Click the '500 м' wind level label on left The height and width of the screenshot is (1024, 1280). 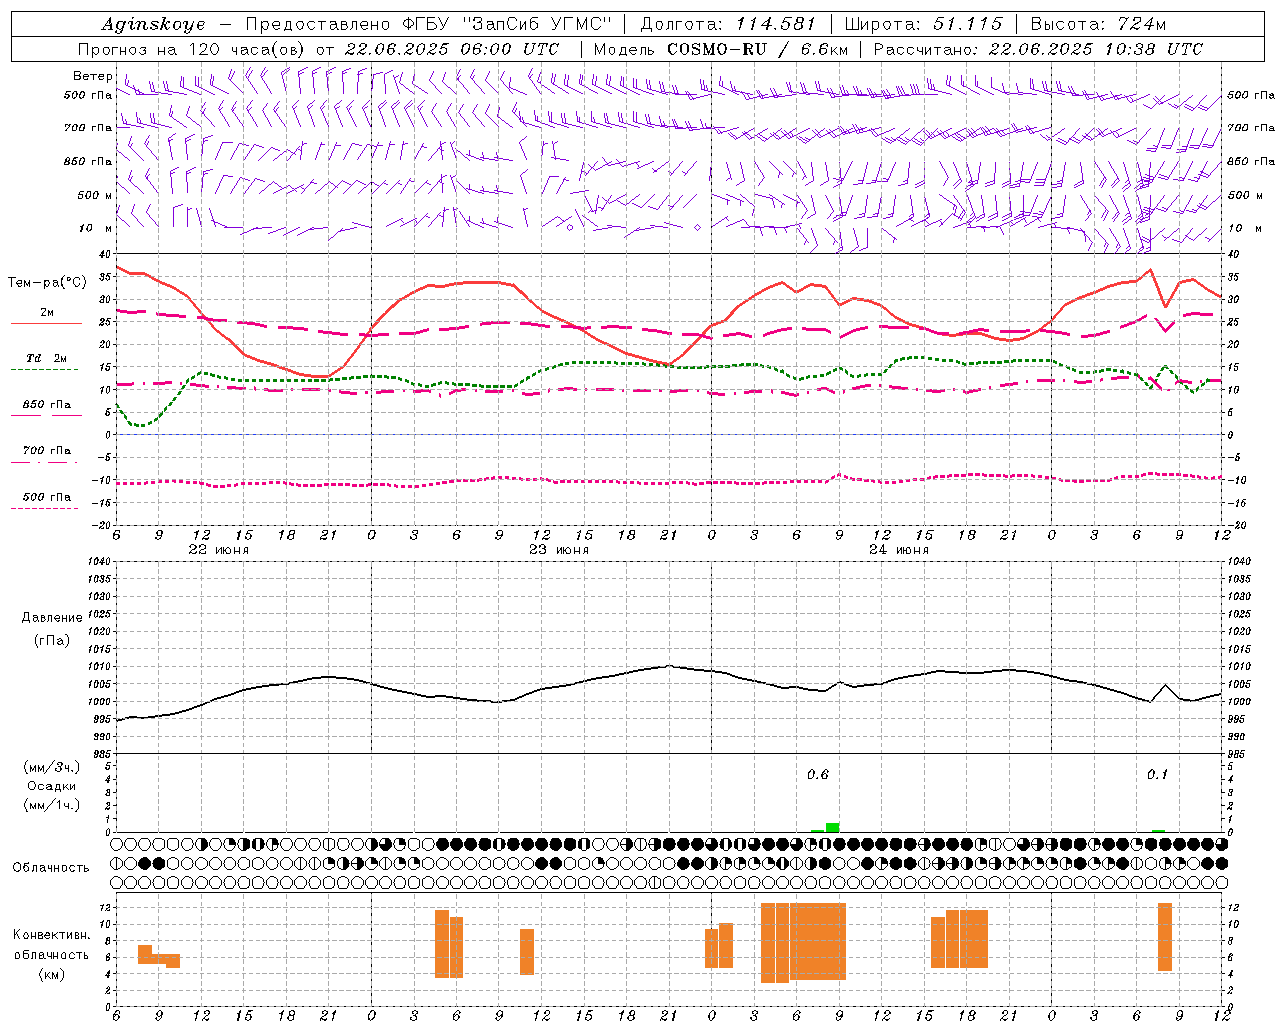coord(95,195)
